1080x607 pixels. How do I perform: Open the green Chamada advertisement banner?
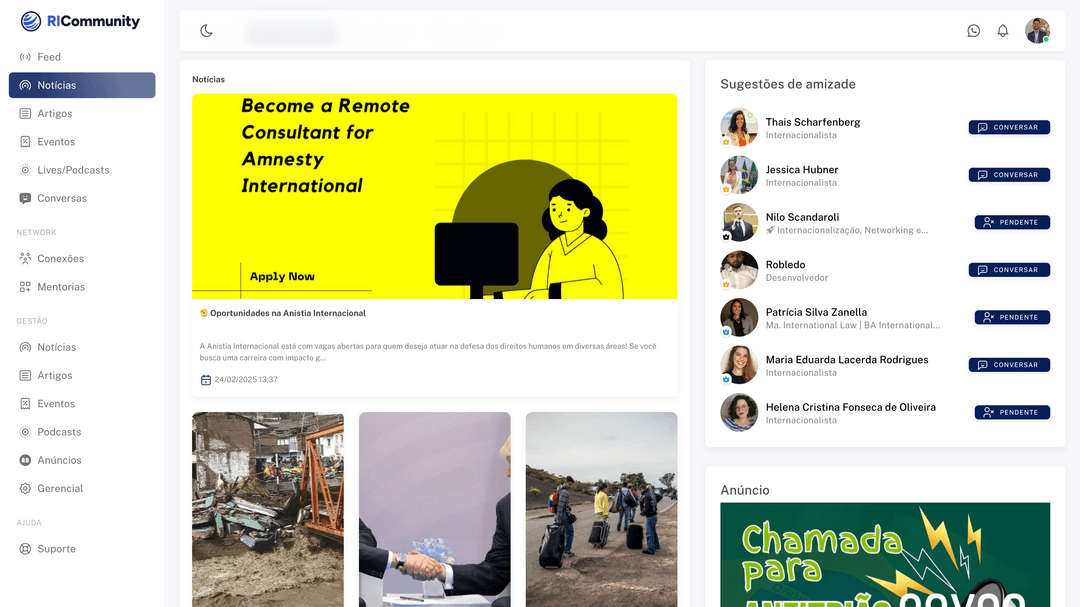885,555
